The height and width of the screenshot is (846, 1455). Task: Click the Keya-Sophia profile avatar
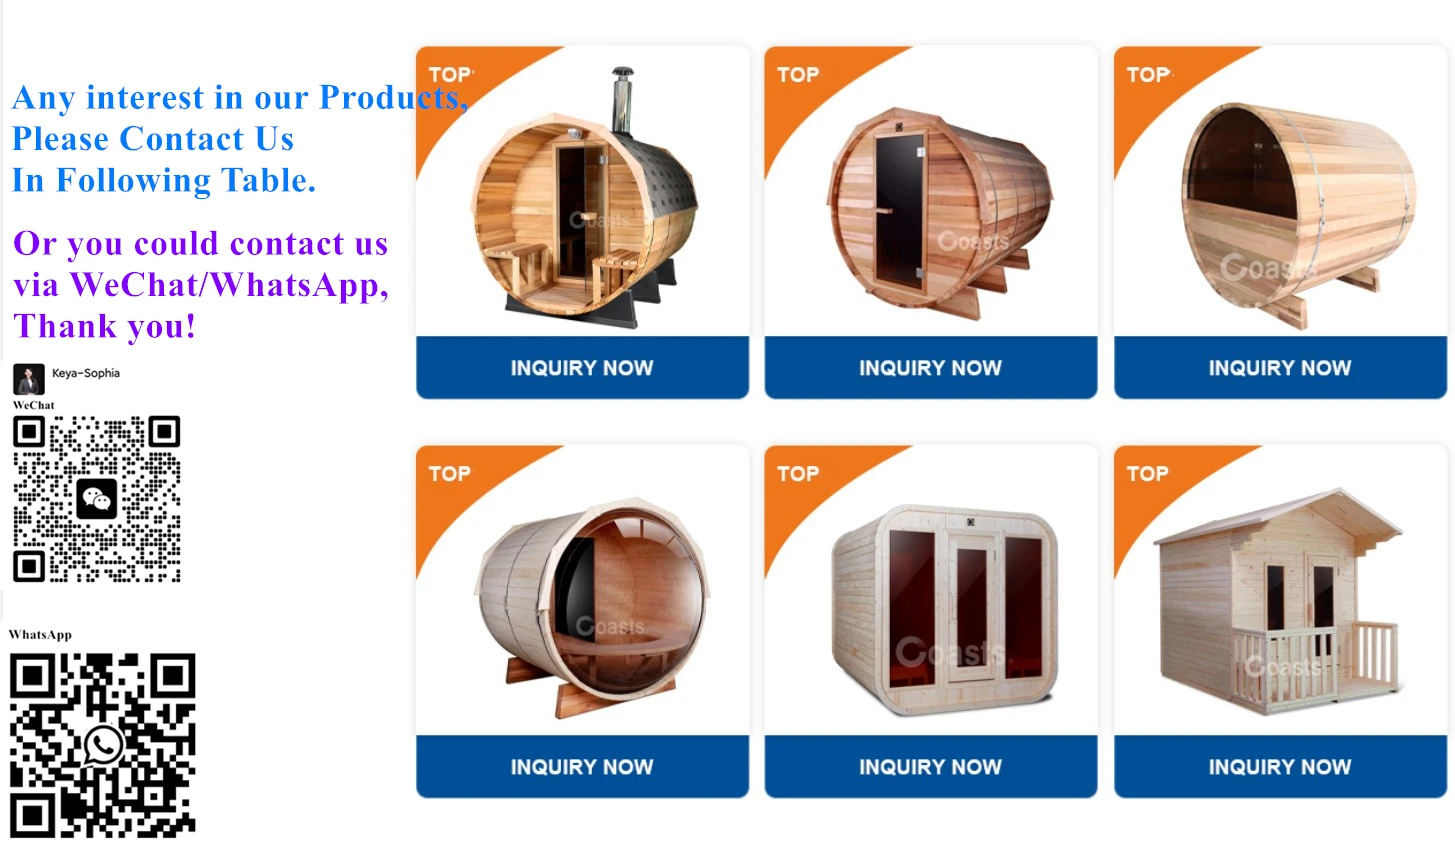click(x=29, y=379)
